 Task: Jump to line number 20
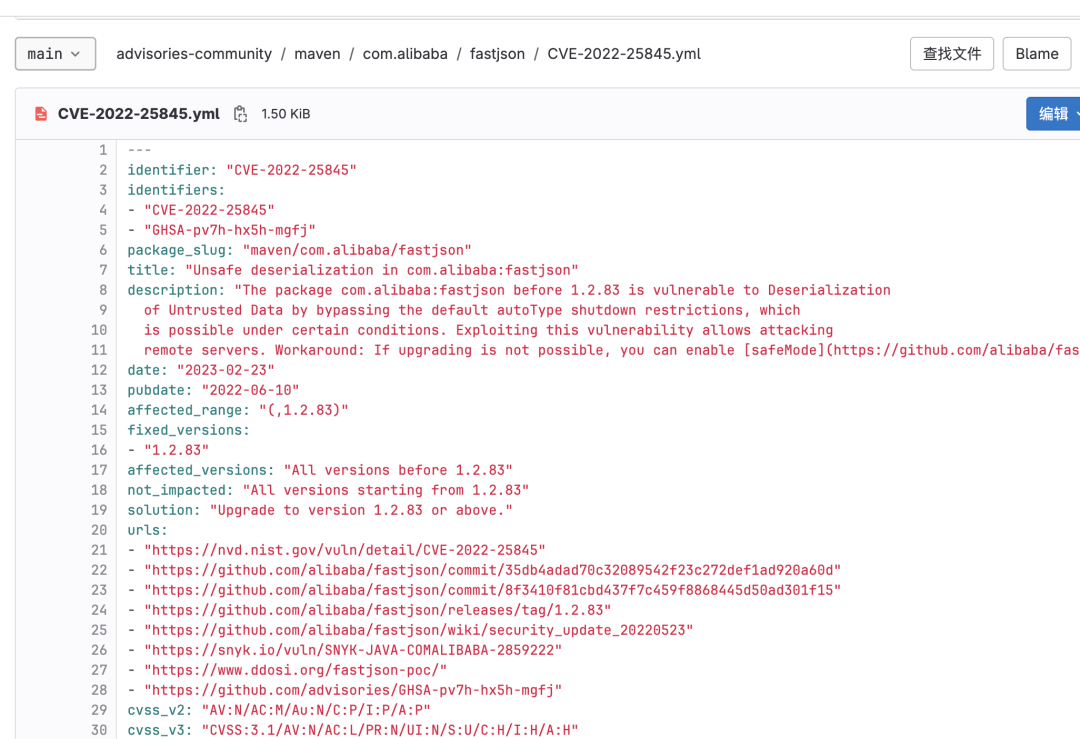click(99, 530)
